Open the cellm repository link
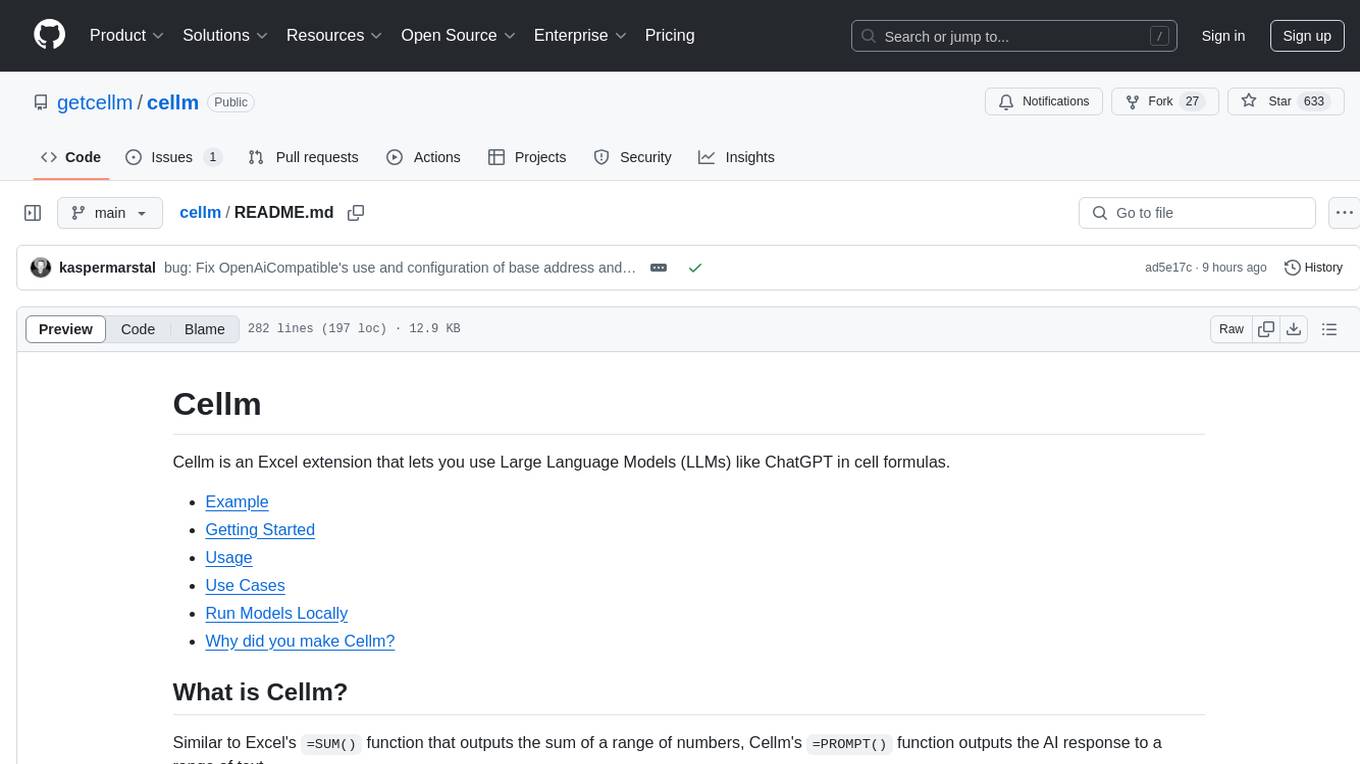 pyautogui.click(x=173, y=102)
